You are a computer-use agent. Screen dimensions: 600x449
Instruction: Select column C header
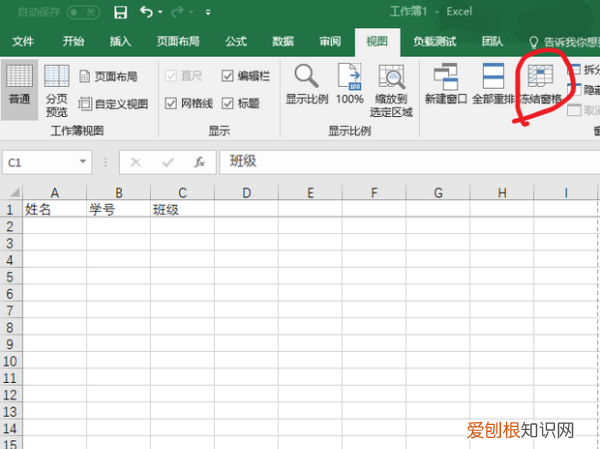(x=183, y=193)
